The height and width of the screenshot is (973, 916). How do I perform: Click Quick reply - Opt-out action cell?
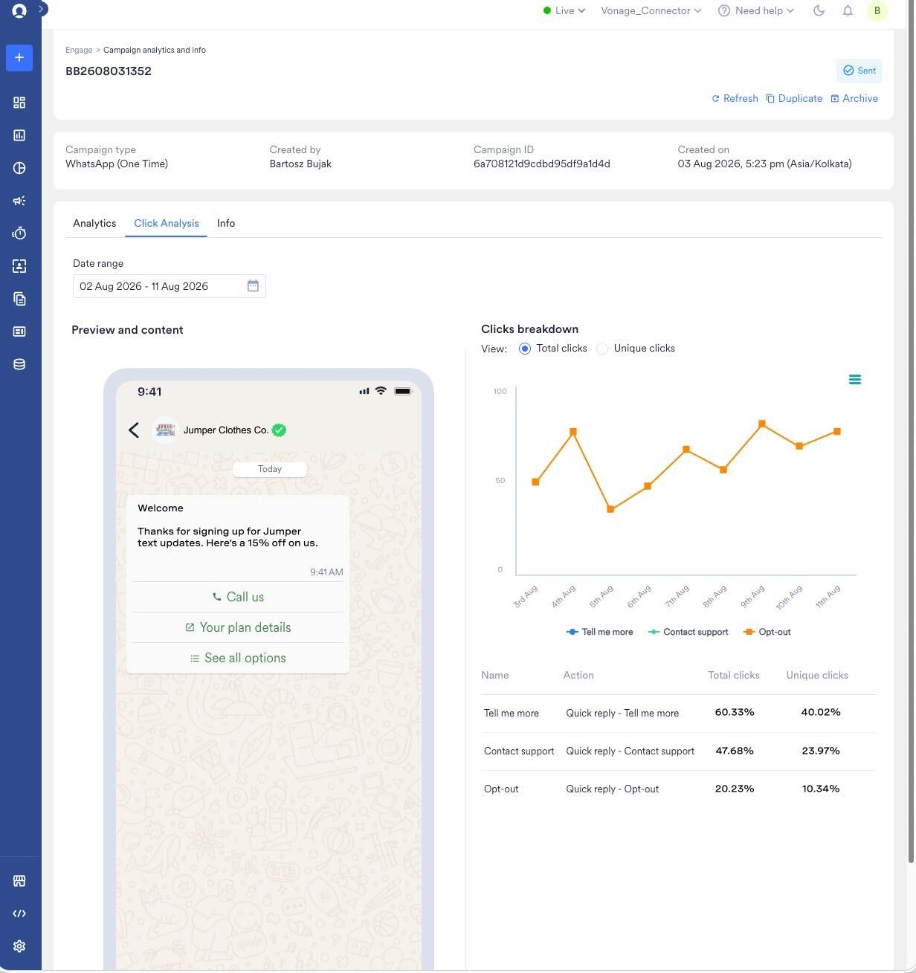click(x=612, y=789)
